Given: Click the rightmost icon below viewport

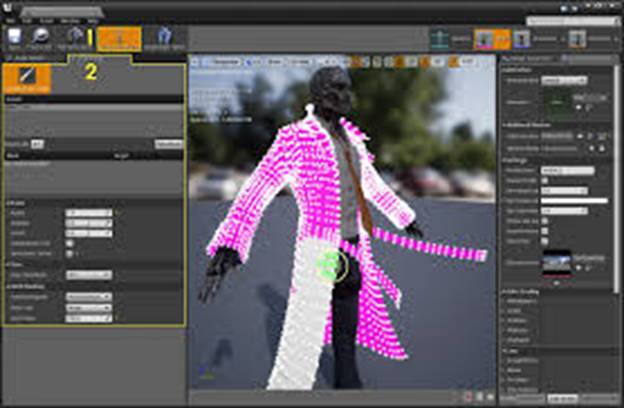Looking at the screenshot, I should [490, 397].
